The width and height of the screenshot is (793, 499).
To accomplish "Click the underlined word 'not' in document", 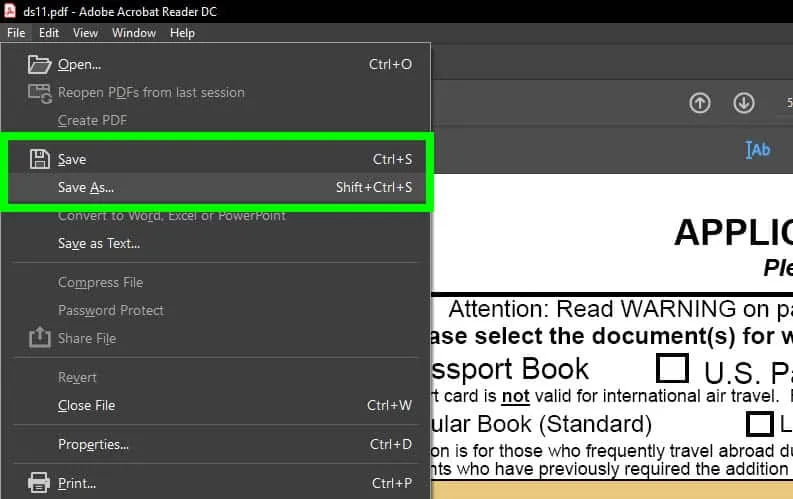I will click(515, 396).
